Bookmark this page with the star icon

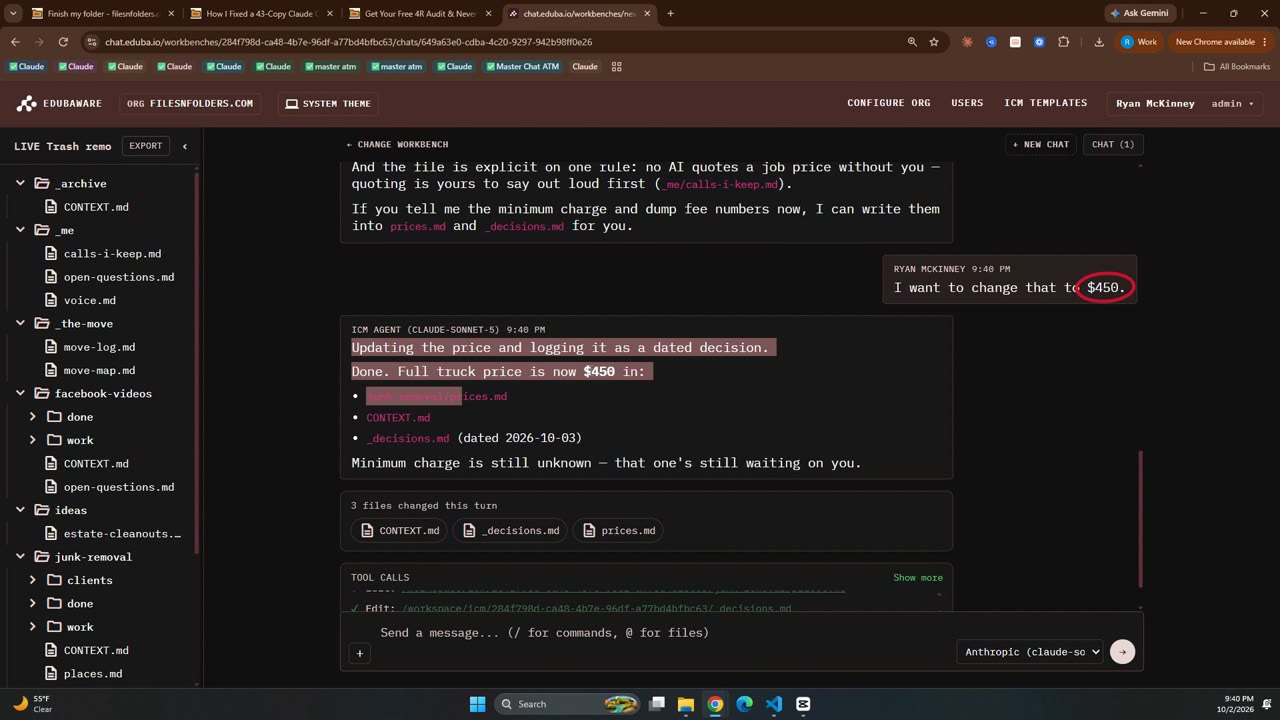point(934,42)
